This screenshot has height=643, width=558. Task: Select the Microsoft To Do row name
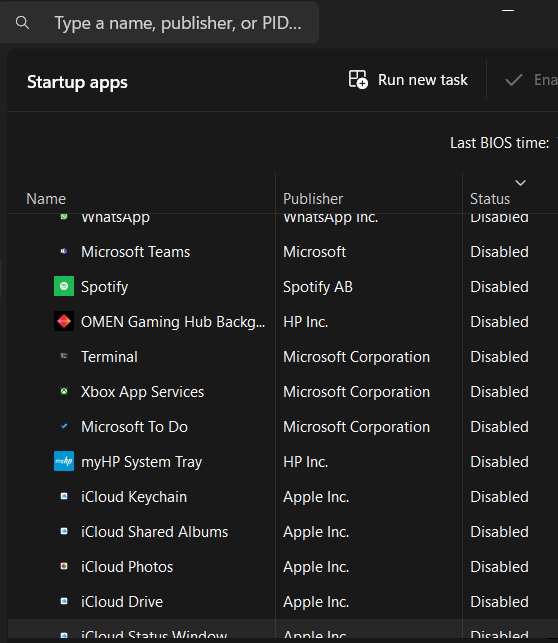coord(134,427)
